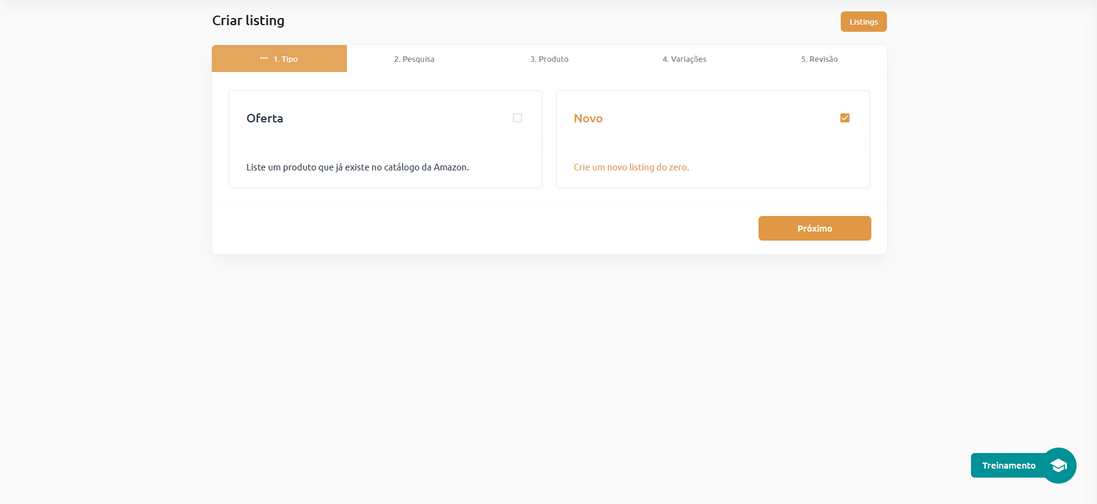Click the ellipsis icon in Tipo step
Screen dimensions: 1097x504
click(x=264, y=59)
